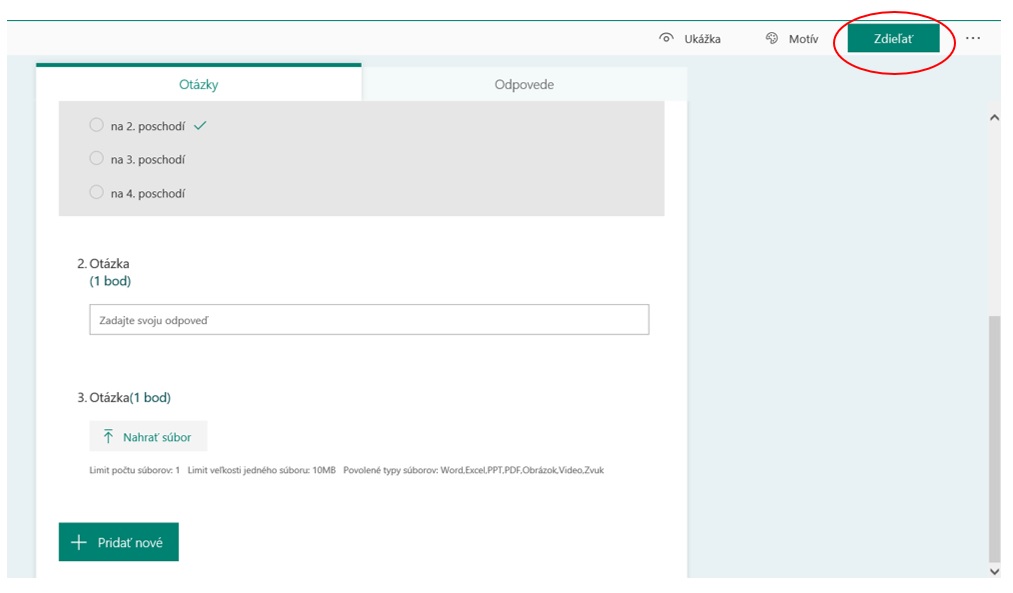Select the 'na 2. poschodí' radio option

pyautogui.click(x=96, y=126)
